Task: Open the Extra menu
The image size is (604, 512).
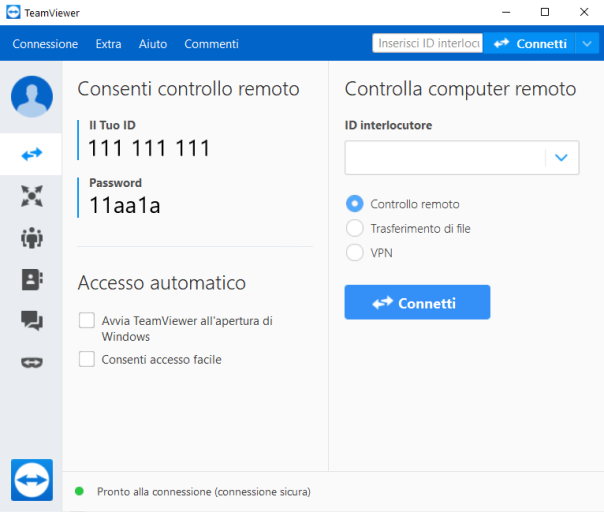Action: coord(108,44)
